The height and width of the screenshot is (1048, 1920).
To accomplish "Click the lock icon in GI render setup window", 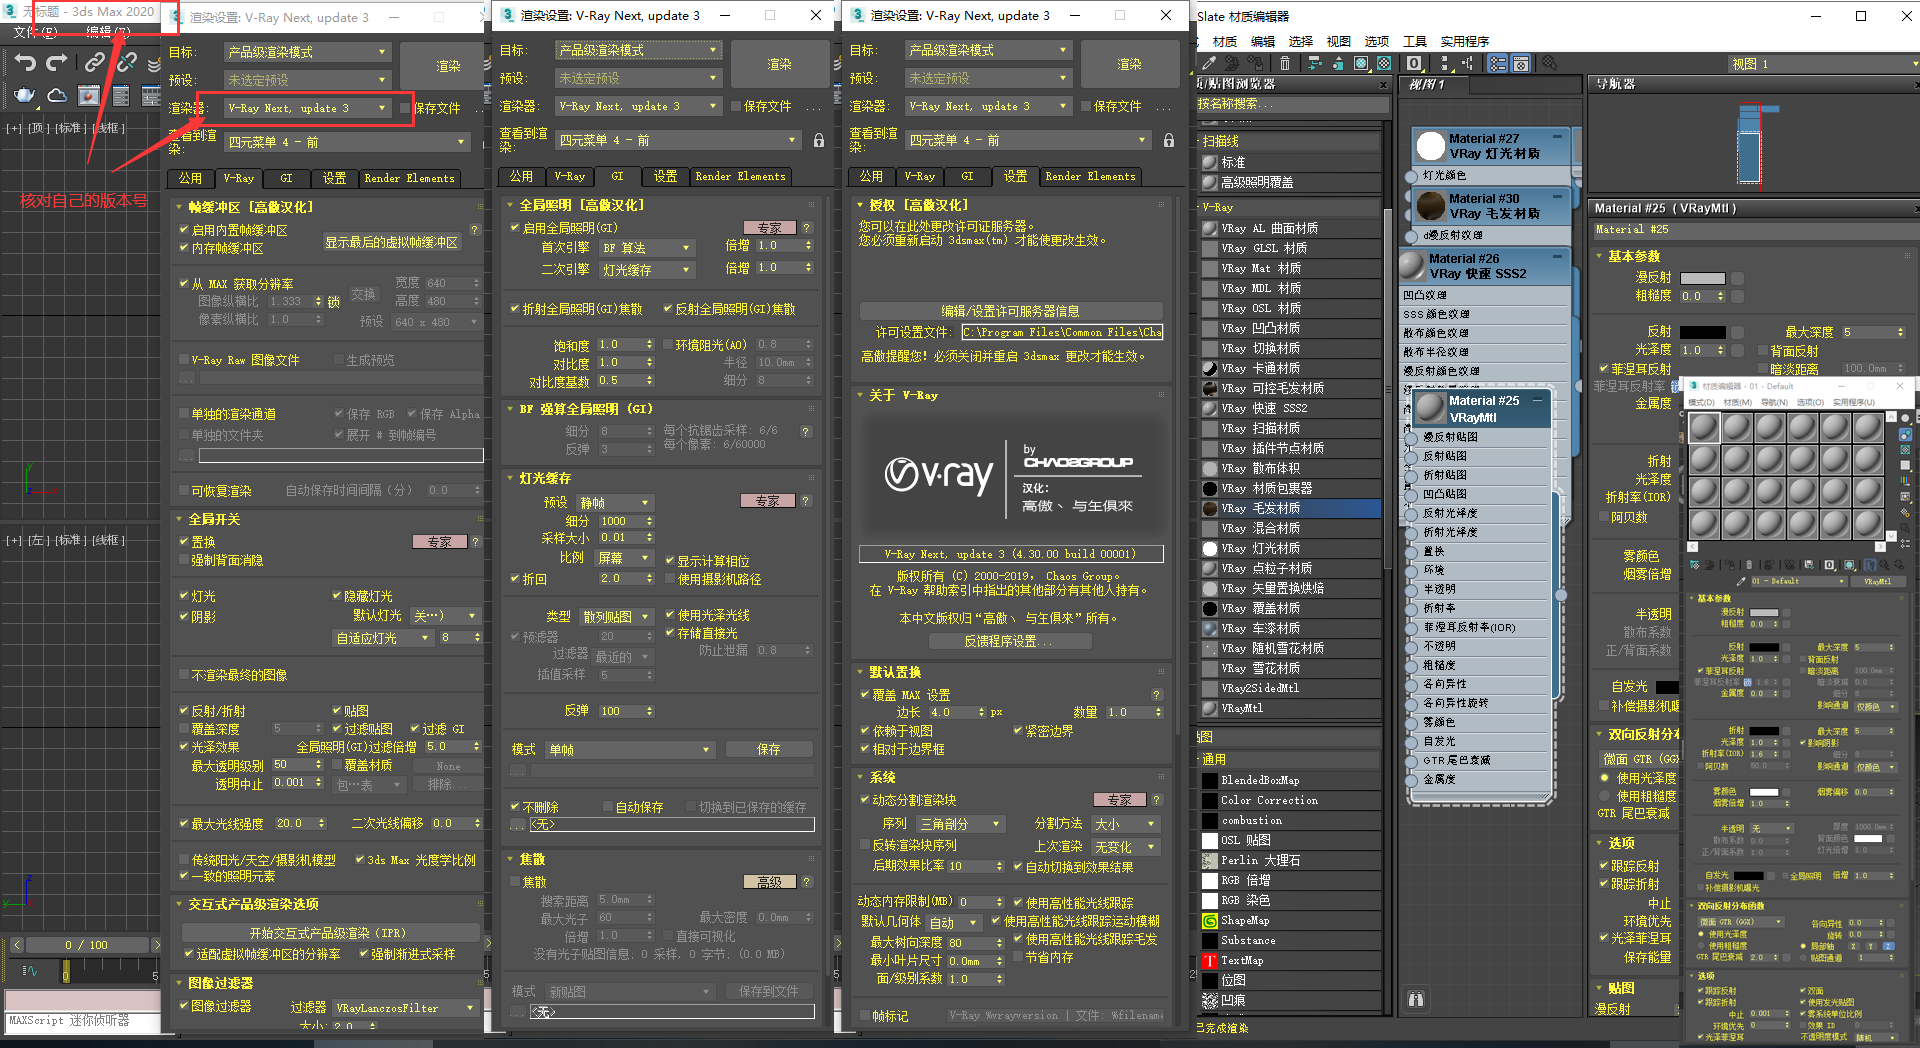I will coord(819,140).
